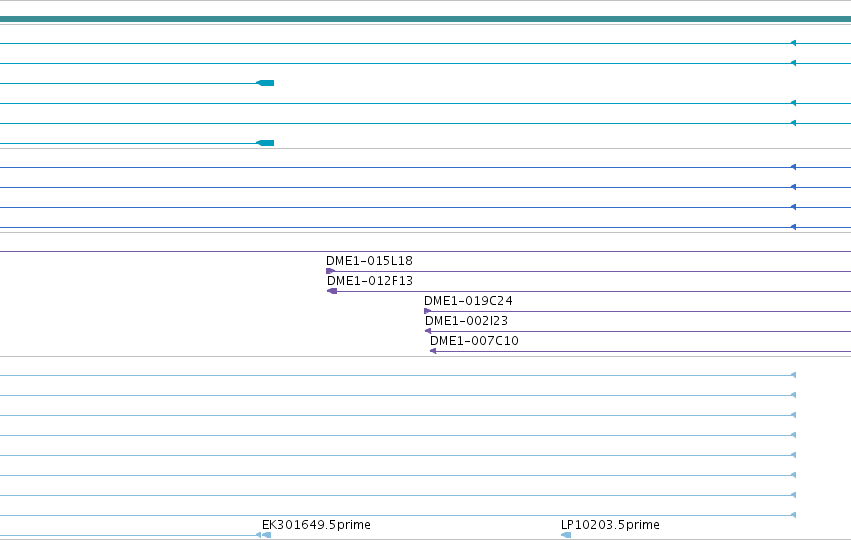Select the DME1-019C24 feature label
Screen dimensions: 851x540
(468, 301)
